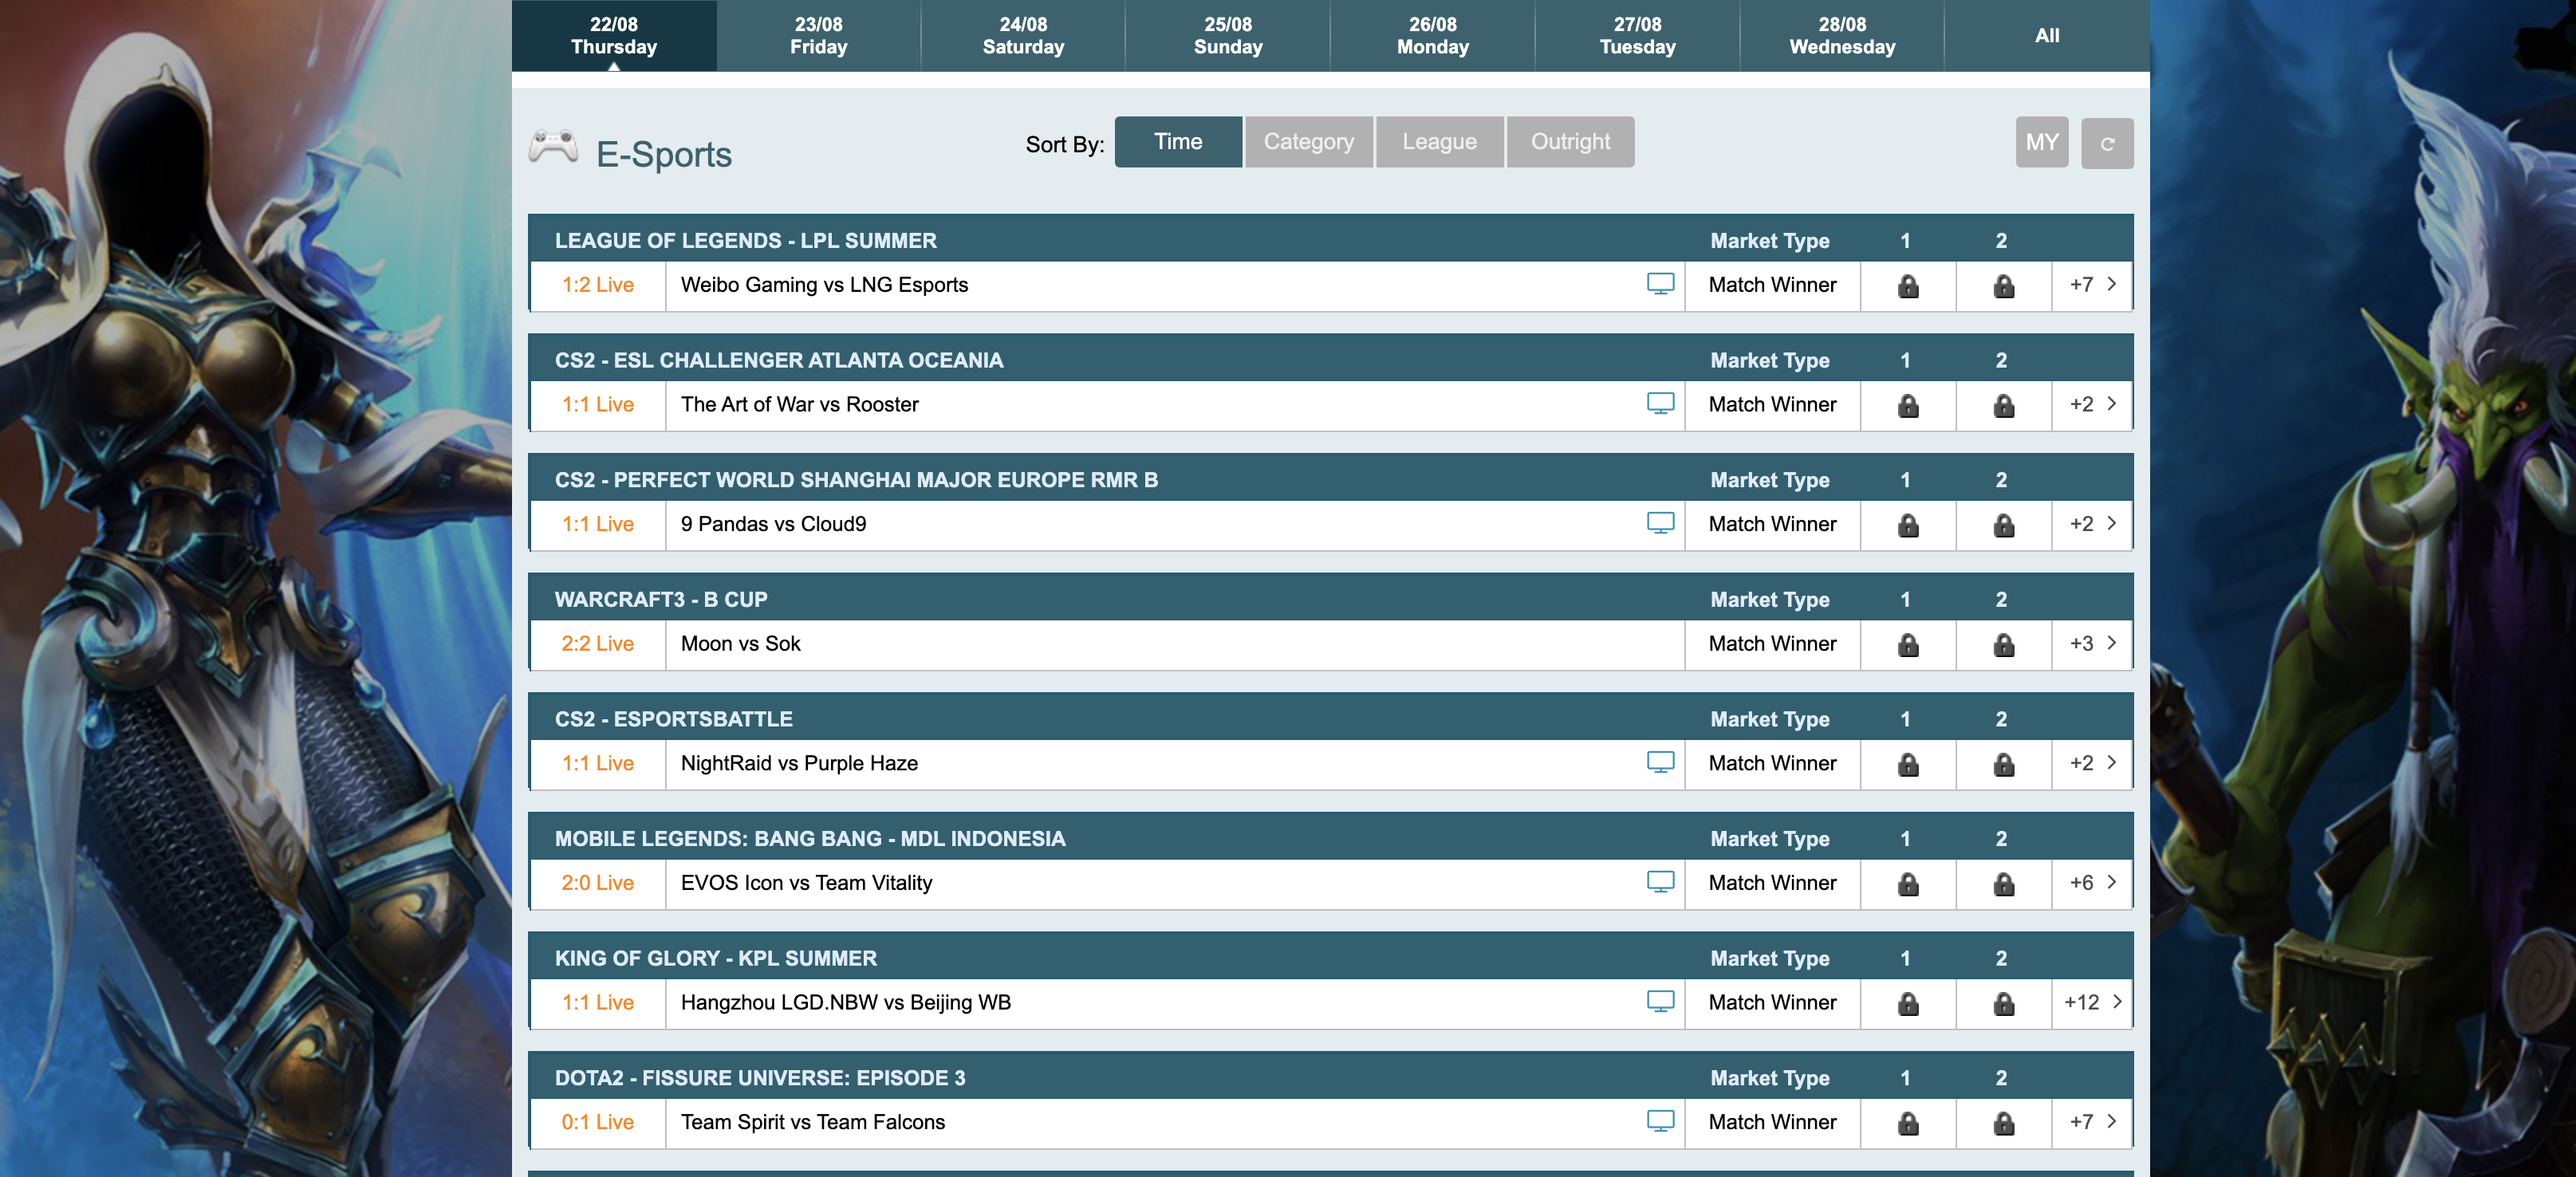Click the refresh 'C' icon near top right

tap(2107, 142)
